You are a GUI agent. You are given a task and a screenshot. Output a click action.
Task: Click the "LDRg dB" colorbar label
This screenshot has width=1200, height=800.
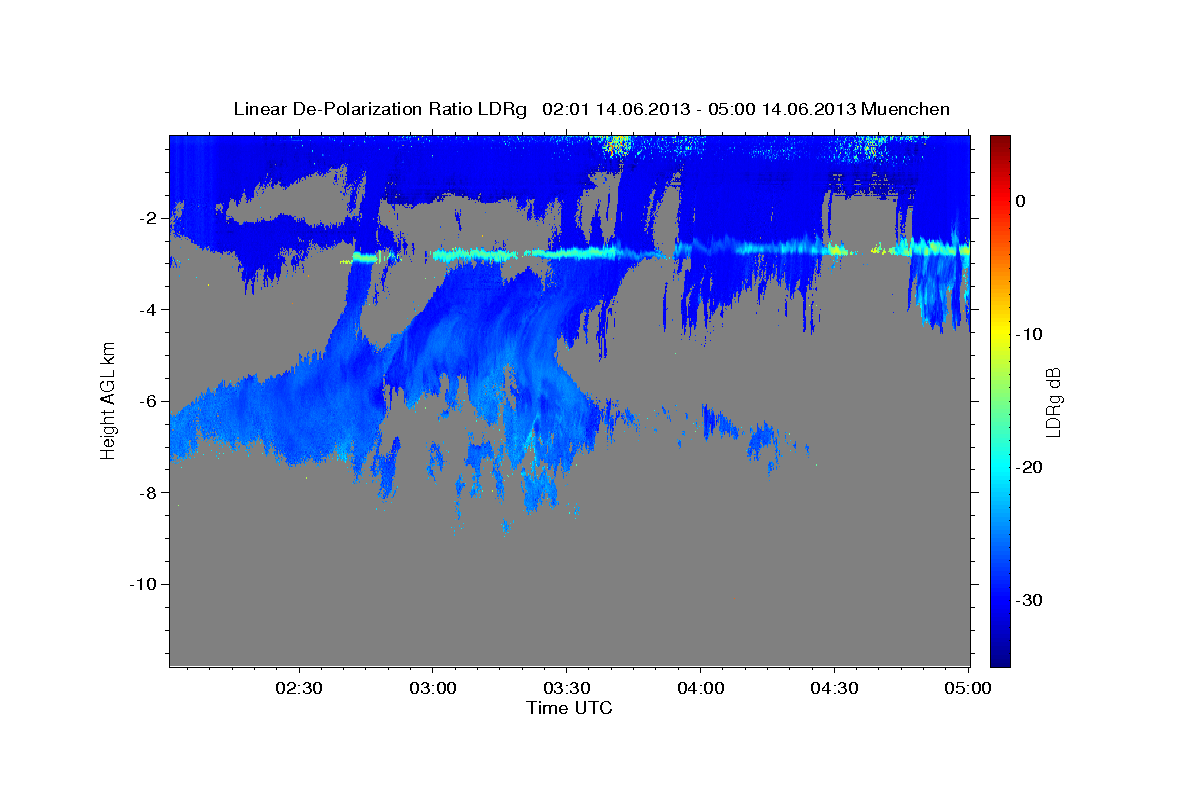(x=1052, y=400)
